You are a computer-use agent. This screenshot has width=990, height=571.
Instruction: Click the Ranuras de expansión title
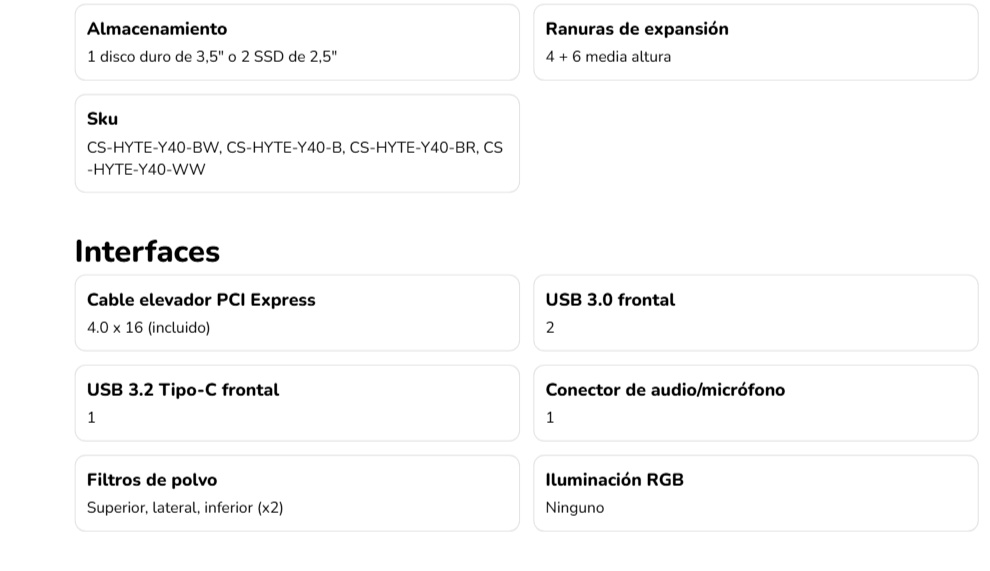[x=637, y=29]
